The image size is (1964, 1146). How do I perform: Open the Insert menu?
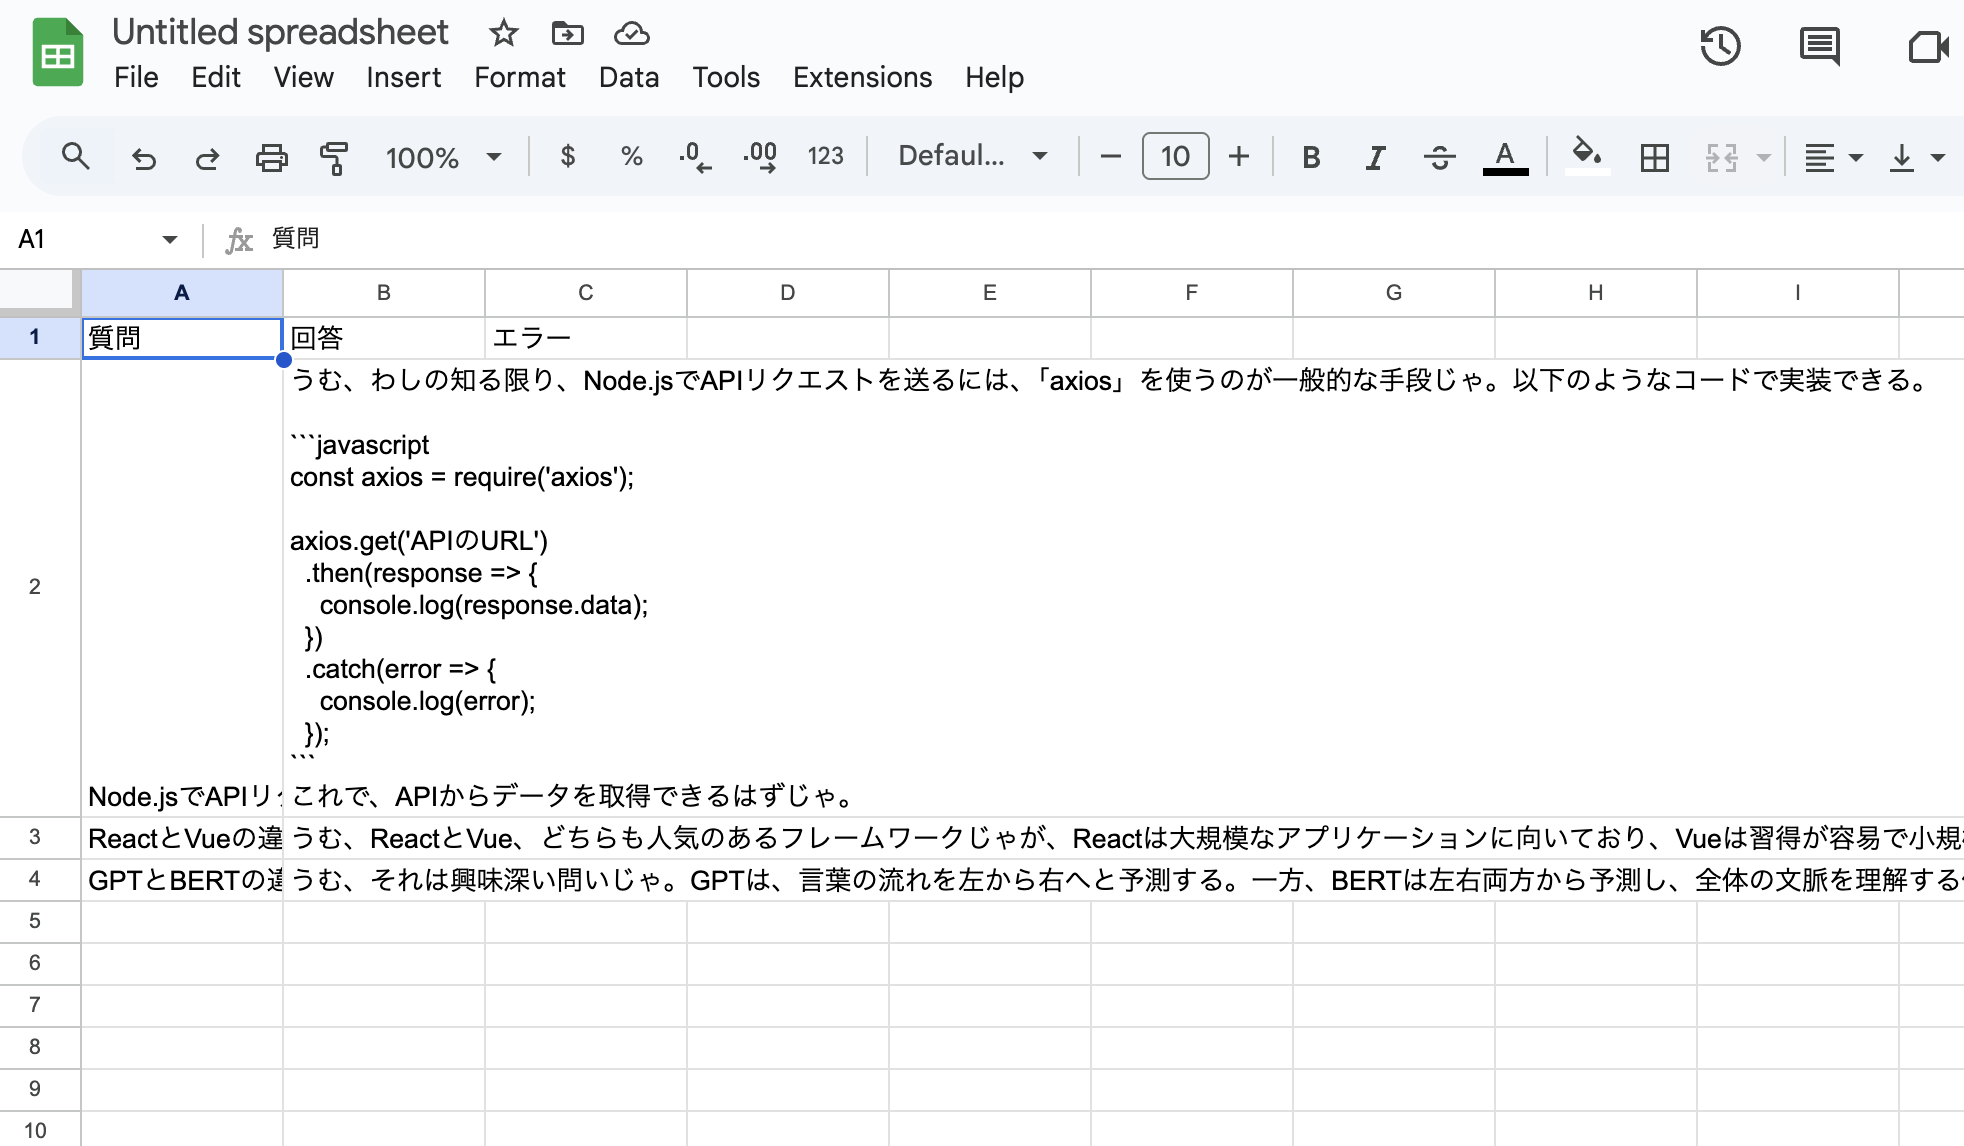click(403, 77)
